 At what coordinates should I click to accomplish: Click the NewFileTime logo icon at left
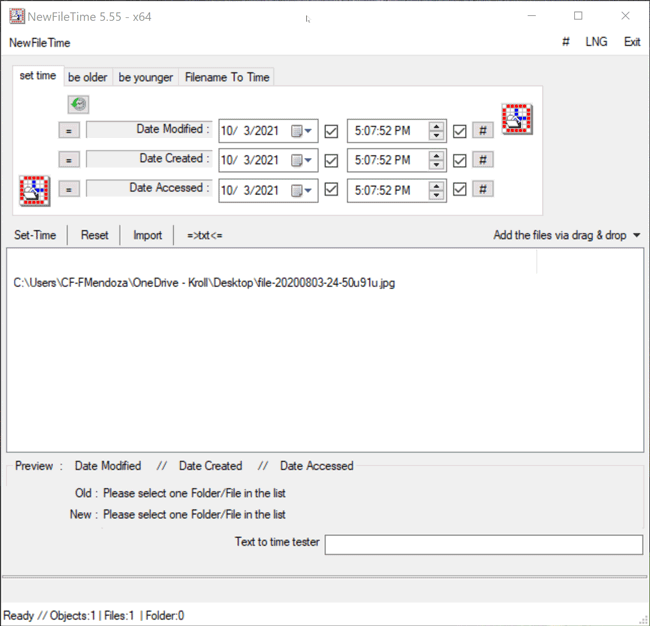coord(35,191)
